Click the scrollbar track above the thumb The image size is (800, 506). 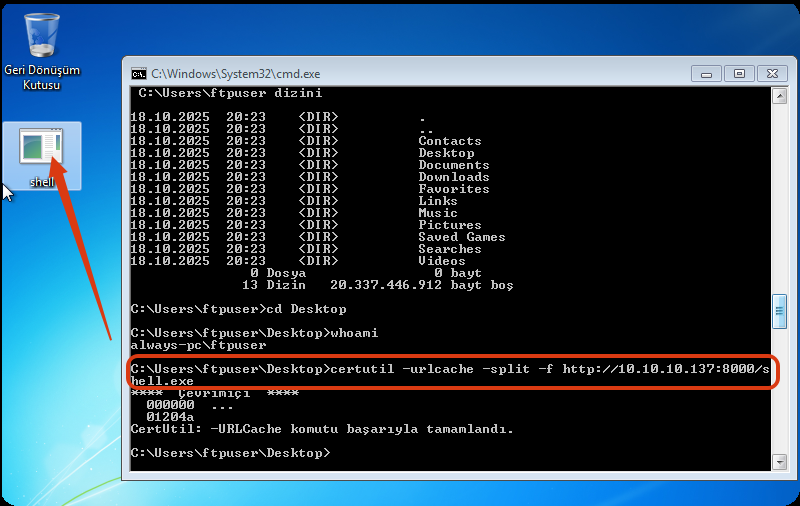point(780,200)
